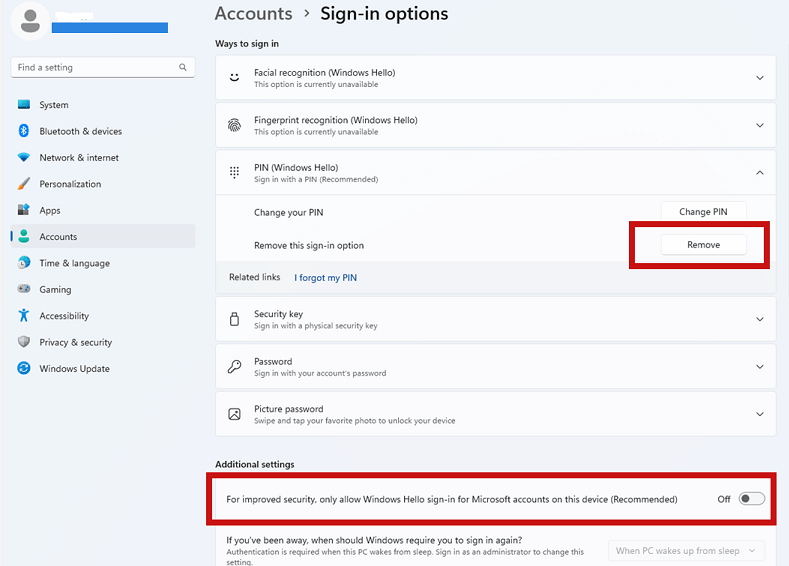Click 'Ways to sign in' heading

(247, 44)
